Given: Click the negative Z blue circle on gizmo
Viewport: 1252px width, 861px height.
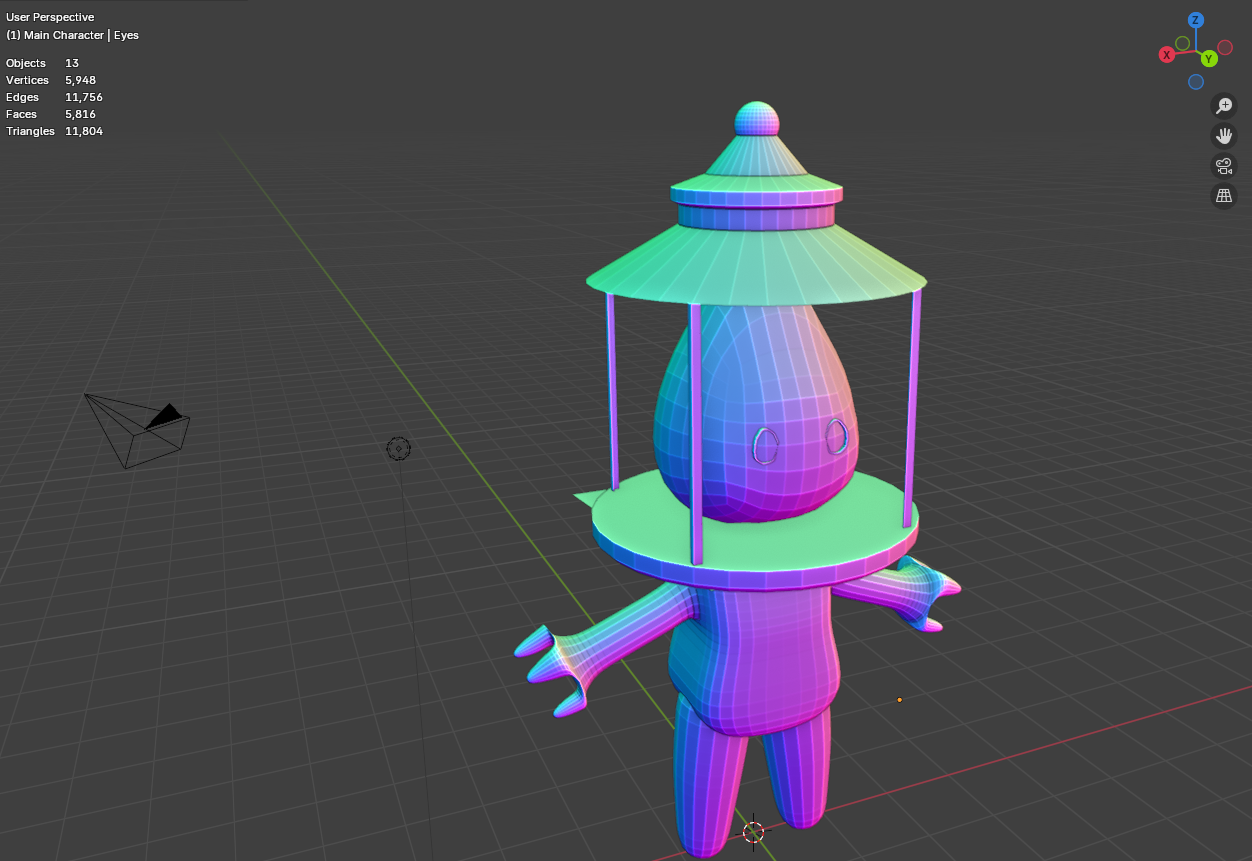Looking at the screenshot, I should [x=1196, y=82].
